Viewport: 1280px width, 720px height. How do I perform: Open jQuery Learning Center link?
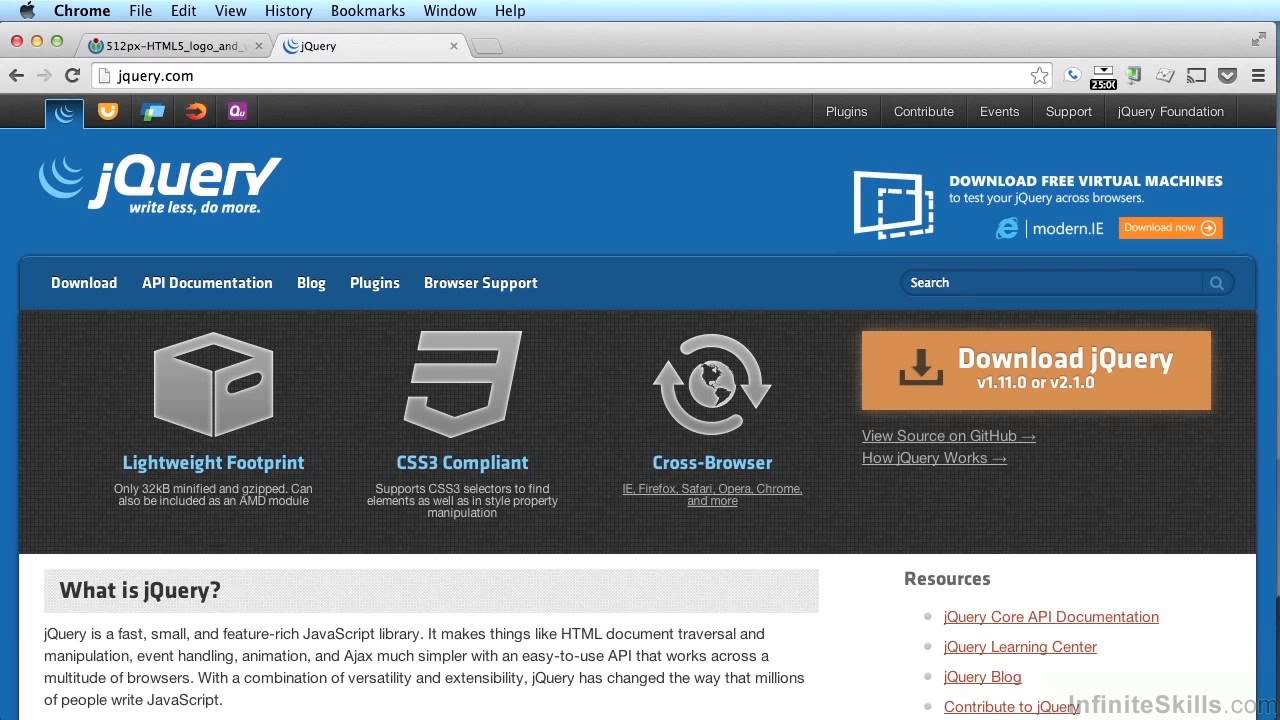(x=1020, y=647)
